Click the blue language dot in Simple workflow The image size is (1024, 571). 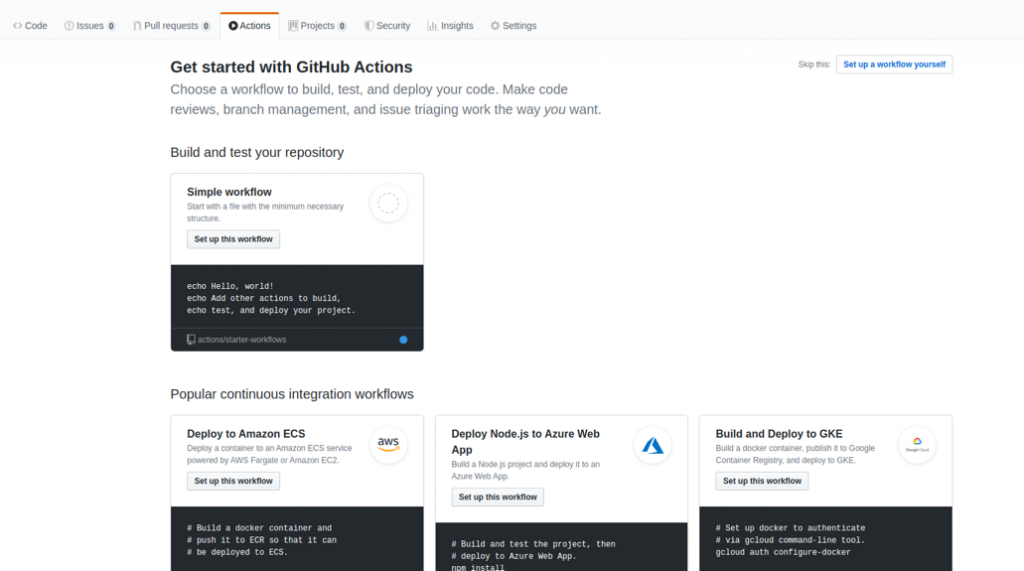[404, 340]
